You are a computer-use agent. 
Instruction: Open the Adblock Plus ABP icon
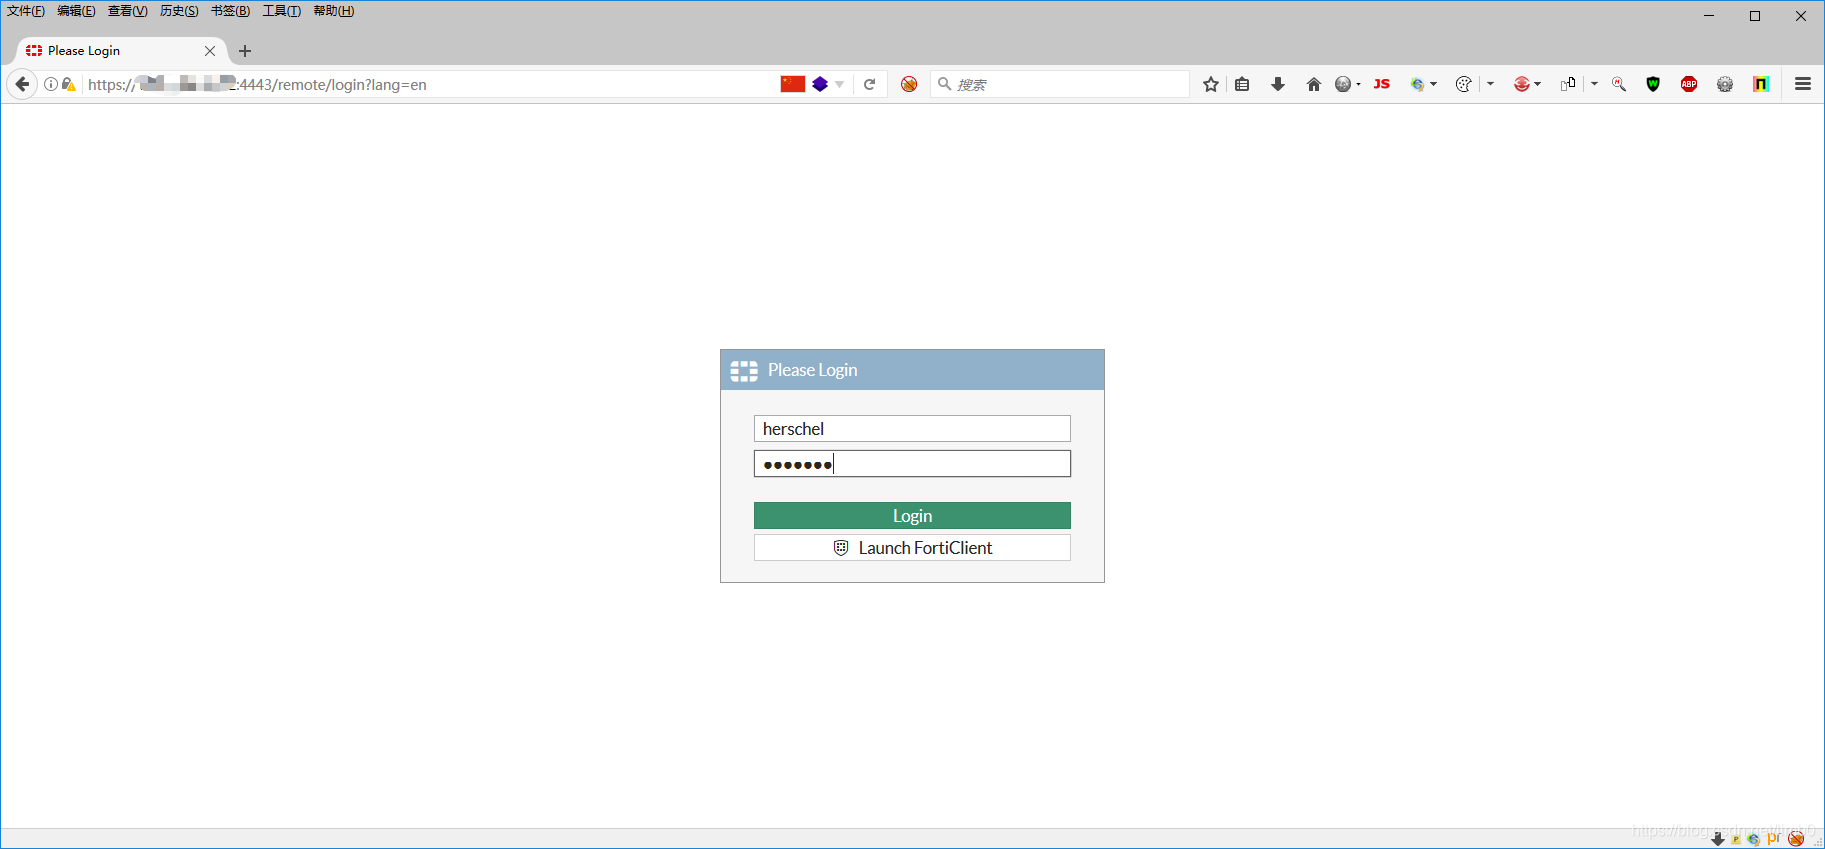1689,84
